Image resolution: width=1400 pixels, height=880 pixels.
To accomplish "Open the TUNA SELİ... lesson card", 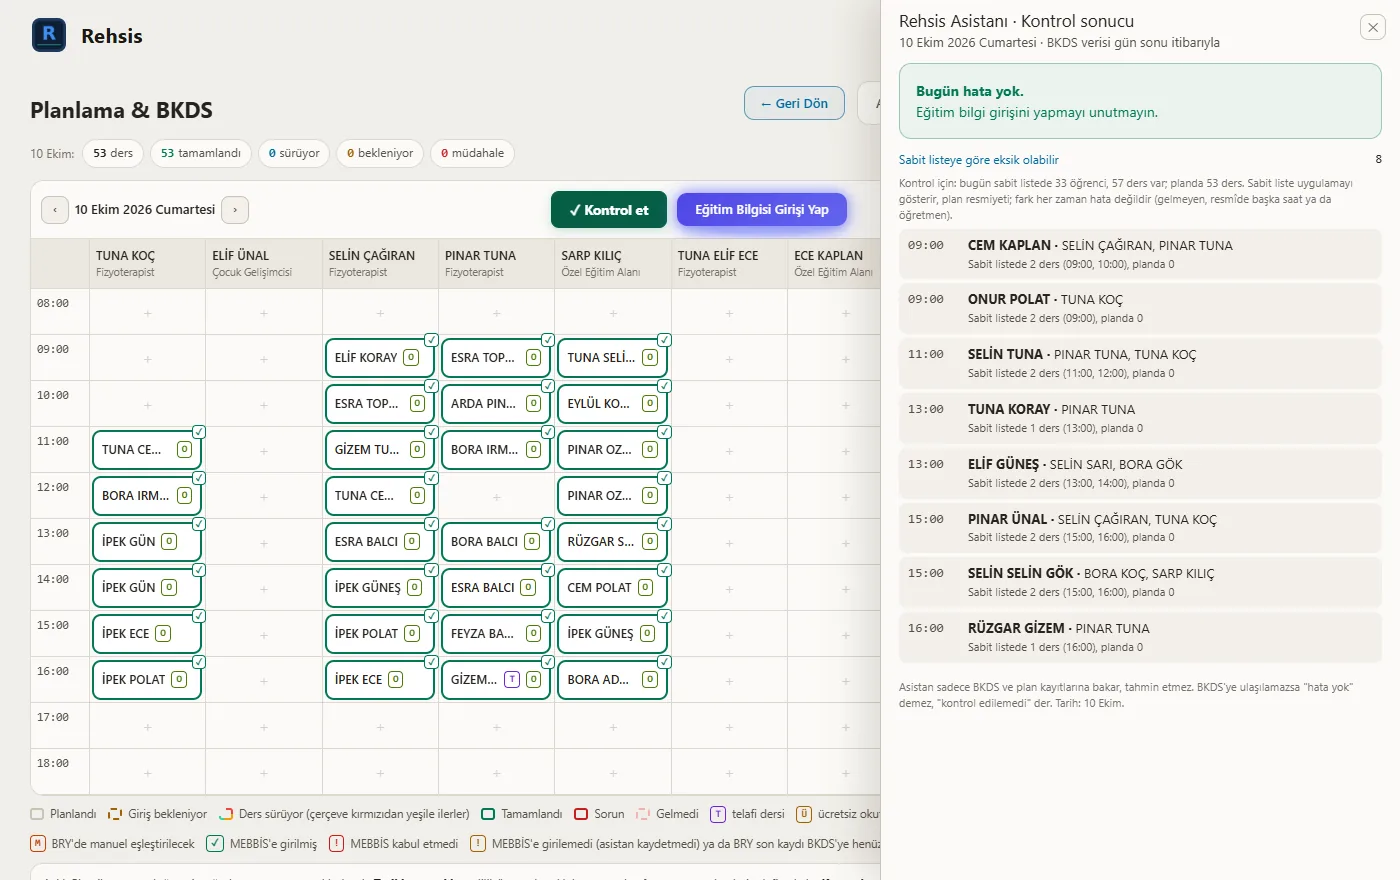I will [613, 358].
